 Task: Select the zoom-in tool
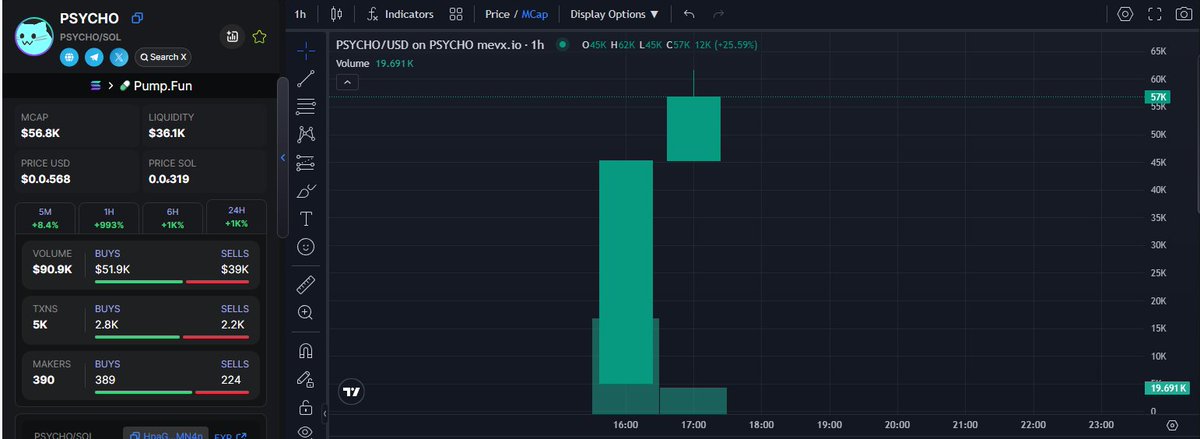[x=306, y=312]
